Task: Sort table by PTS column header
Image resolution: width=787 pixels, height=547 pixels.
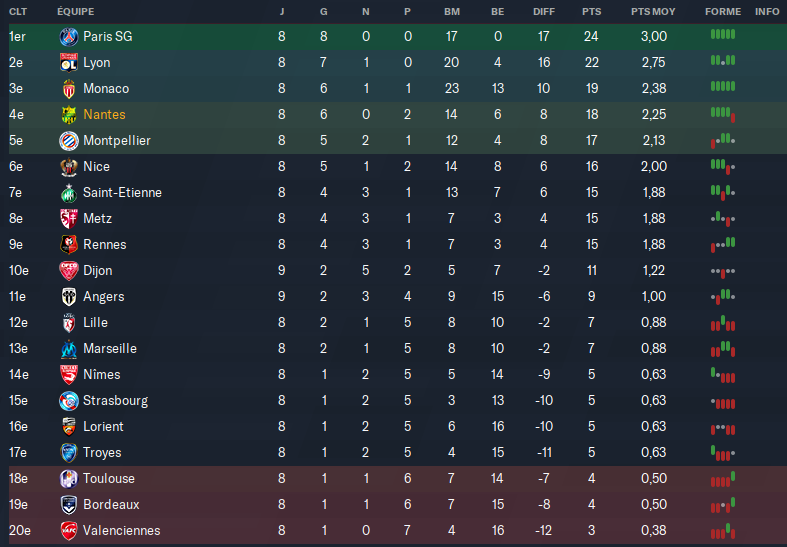Action: (x=591, y=12)
